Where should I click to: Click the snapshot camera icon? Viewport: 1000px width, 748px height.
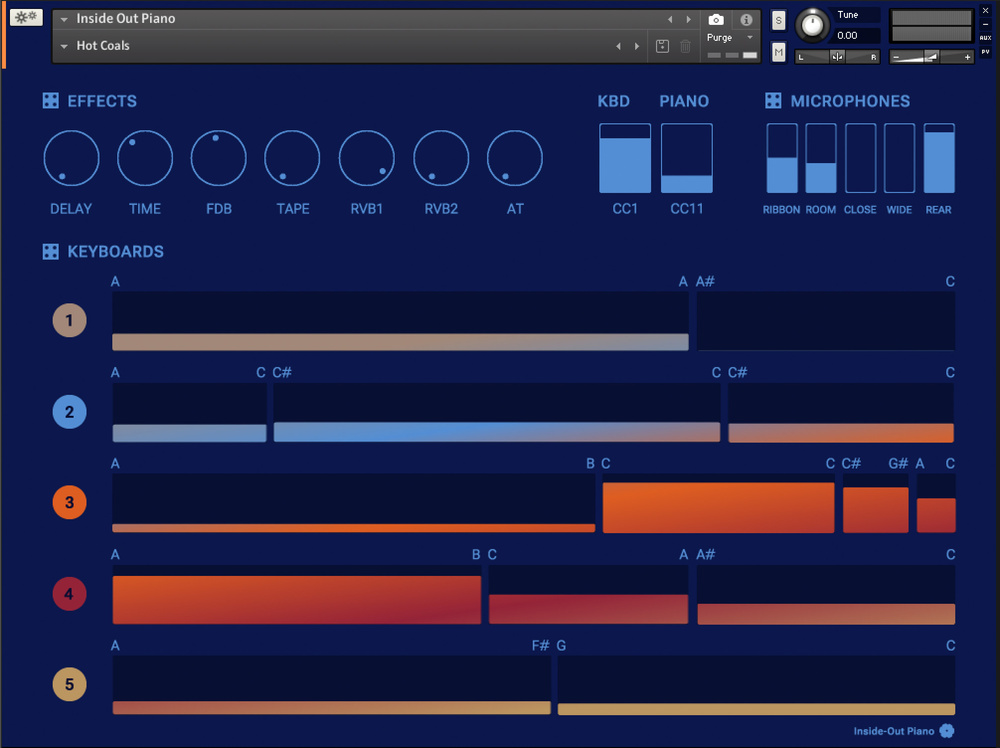pyautogui.click(x=716, y=20)
